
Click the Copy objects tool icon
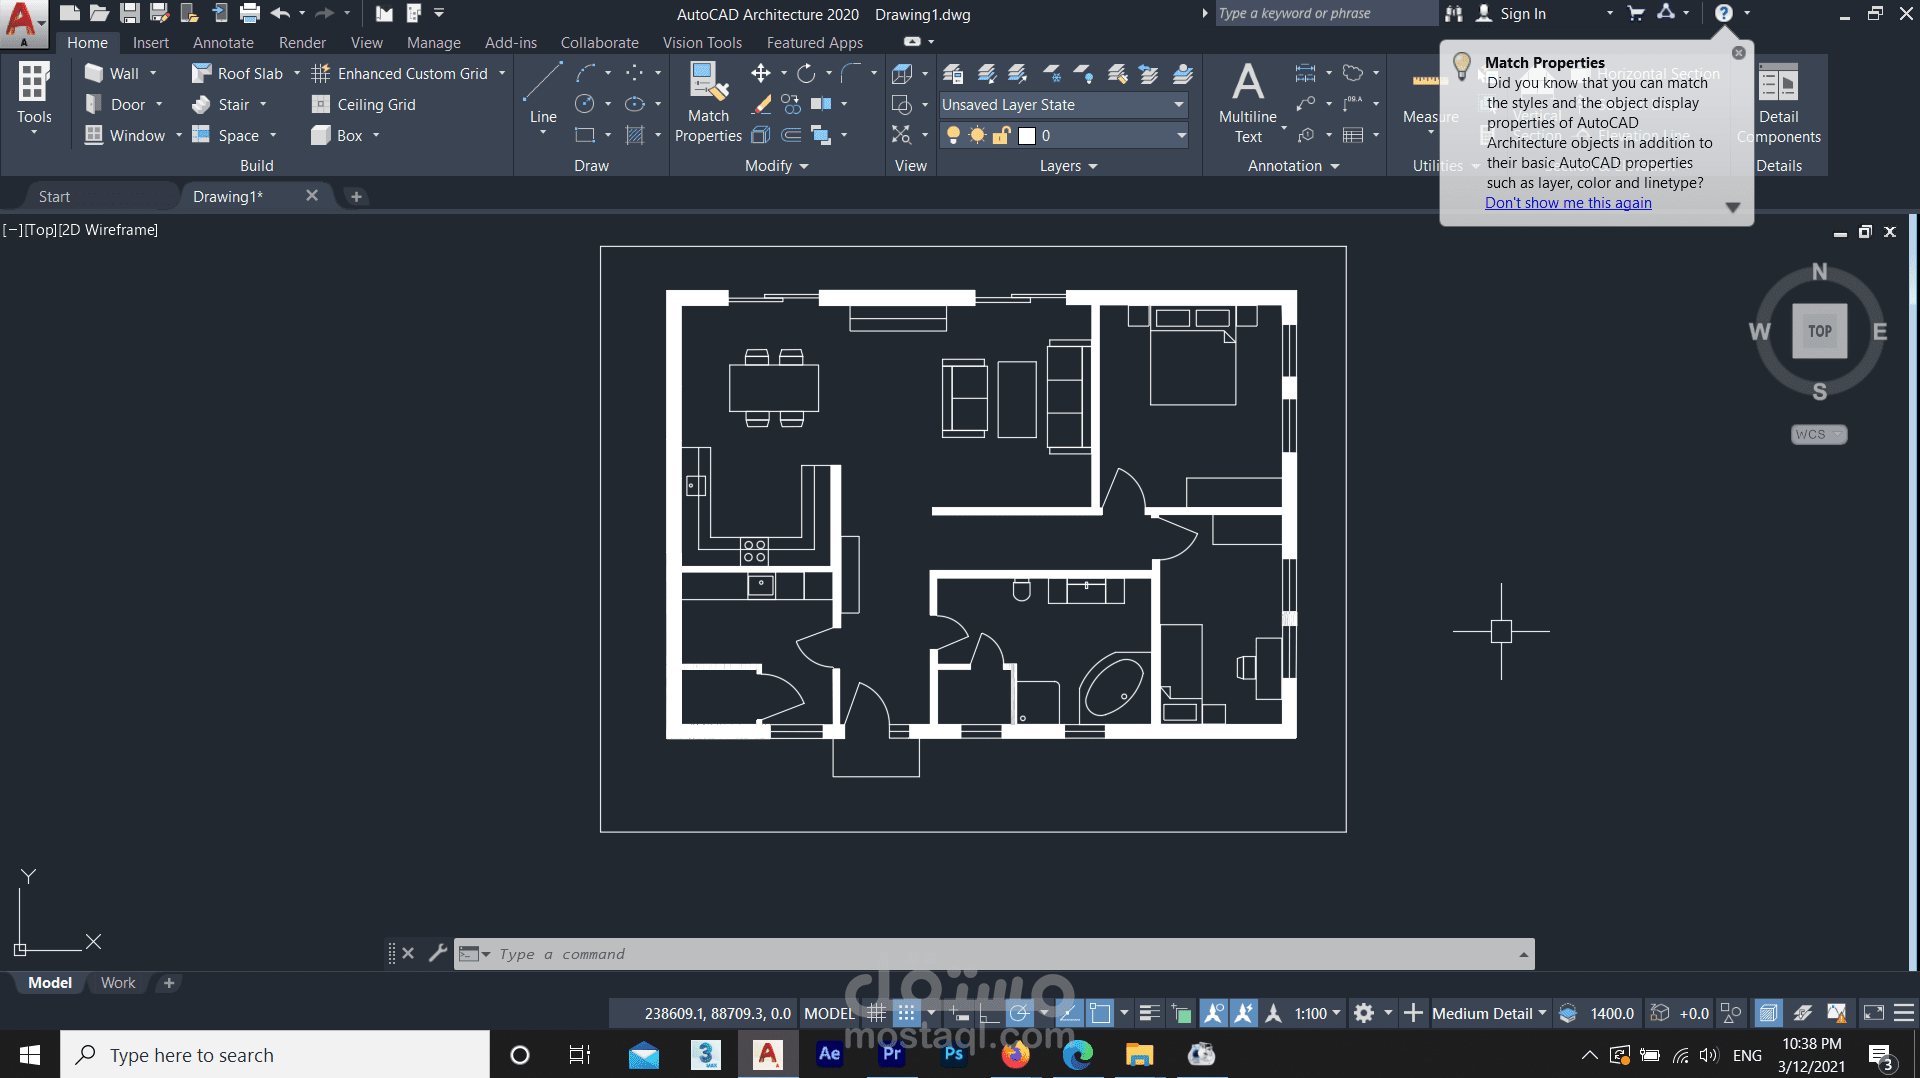[791, 104]
